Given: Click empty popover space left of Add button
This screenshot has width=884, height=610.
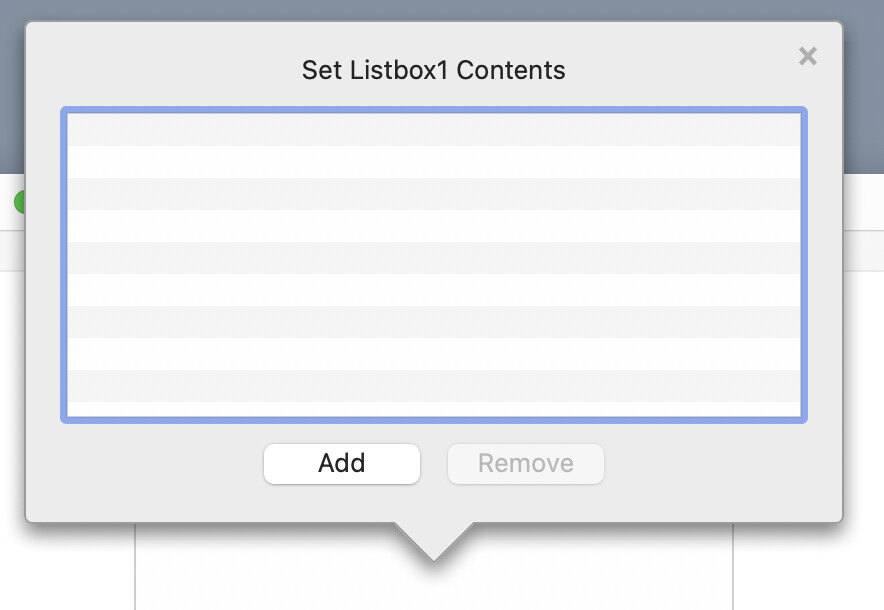Looking at the screenshot, I should coord(150,464).
